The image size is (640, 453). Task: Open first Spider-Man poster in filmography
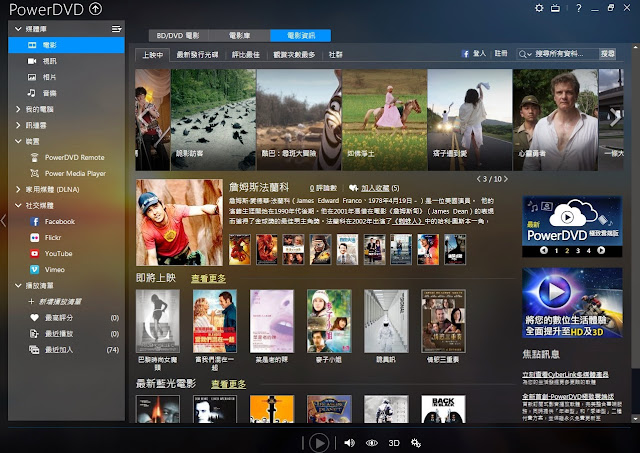[x=240, y=249]
